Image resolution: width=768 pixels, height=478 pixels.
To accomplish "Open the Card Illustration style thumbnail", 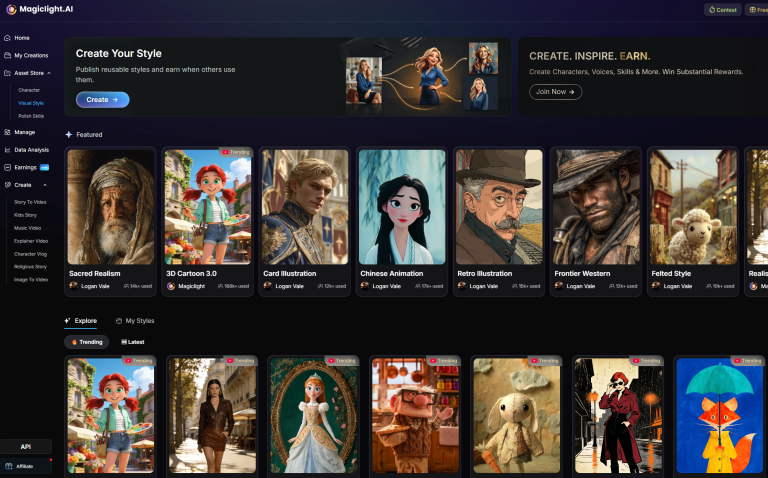I will (305, 207).
